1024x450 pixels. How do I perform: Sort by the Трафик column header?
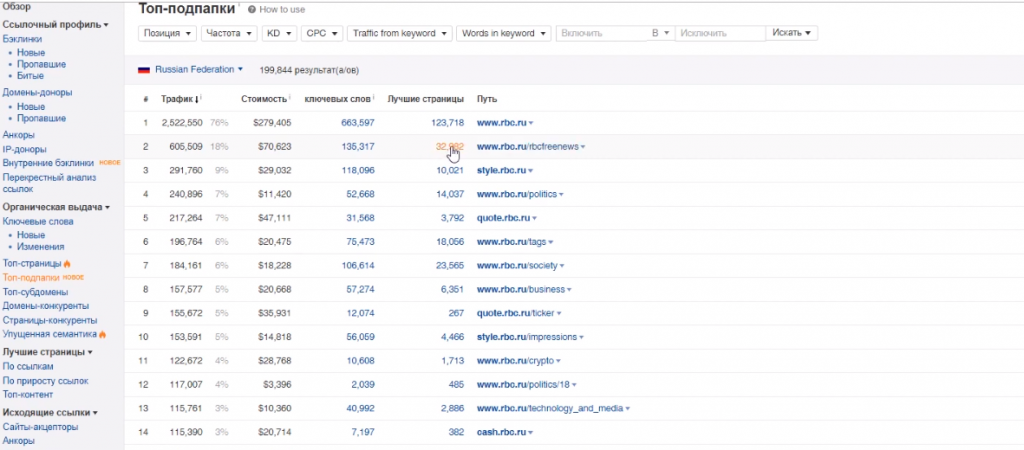click(x=180, y=99)
